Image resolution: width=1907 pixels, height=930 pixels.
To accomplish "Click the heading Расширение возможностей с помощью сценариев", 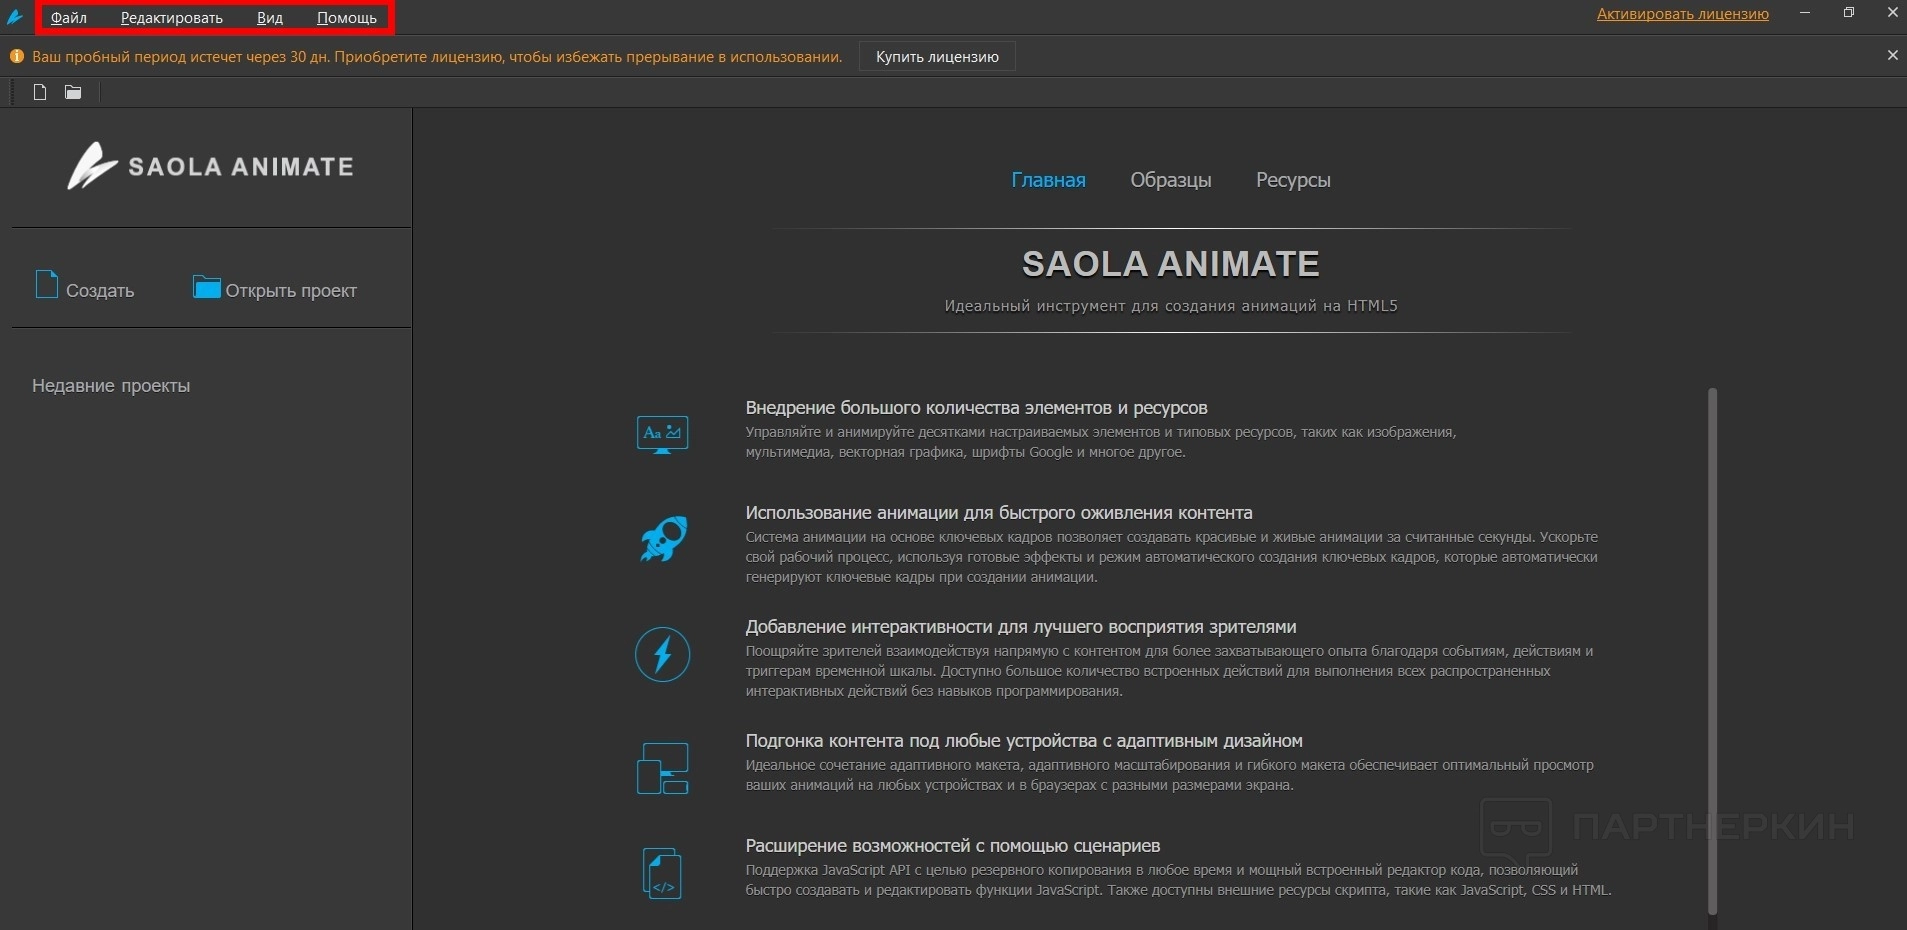I will [x=953, y=846].
